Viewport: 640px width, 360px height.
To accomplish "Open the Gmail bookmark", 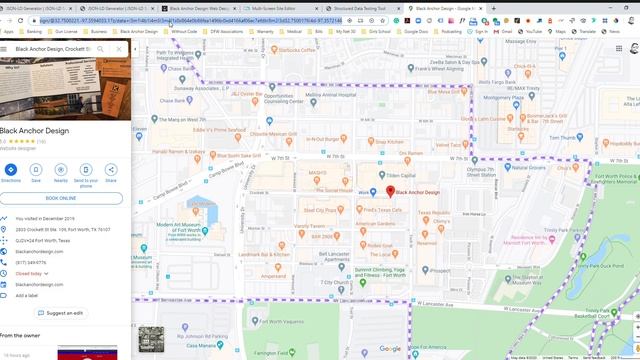I will click(503, 31).
